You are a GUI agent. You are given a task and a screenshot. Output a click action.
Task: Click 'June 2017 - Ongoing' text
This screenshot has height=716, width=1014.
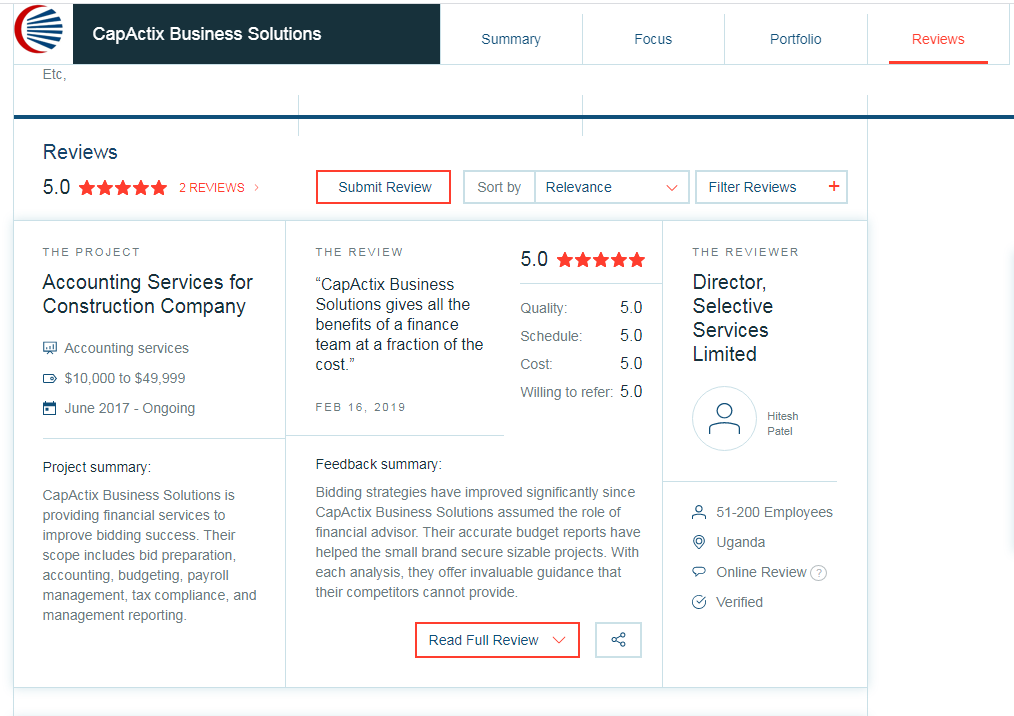coord(129,408)
